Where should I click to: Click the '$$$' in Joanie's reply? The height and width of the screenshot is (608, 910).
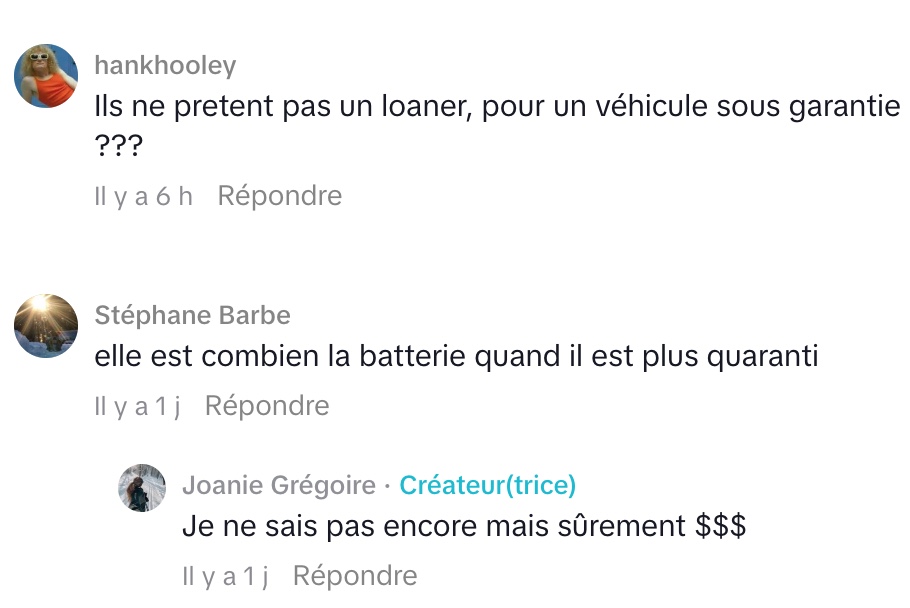coord(720,527)
